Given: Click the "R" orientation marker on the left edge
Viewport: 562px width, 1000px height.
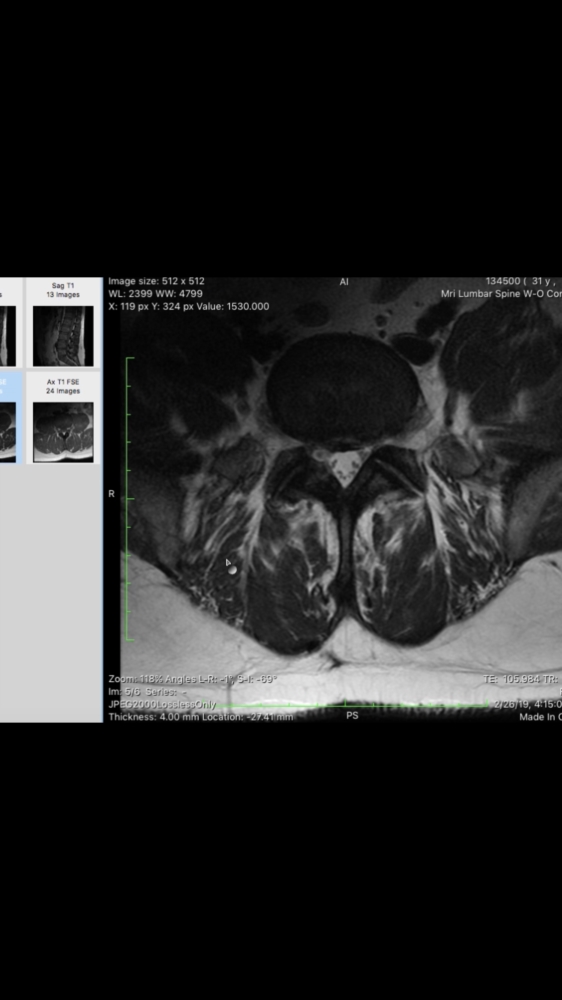Looking at the screenshot, I should (x=112, y=494).
